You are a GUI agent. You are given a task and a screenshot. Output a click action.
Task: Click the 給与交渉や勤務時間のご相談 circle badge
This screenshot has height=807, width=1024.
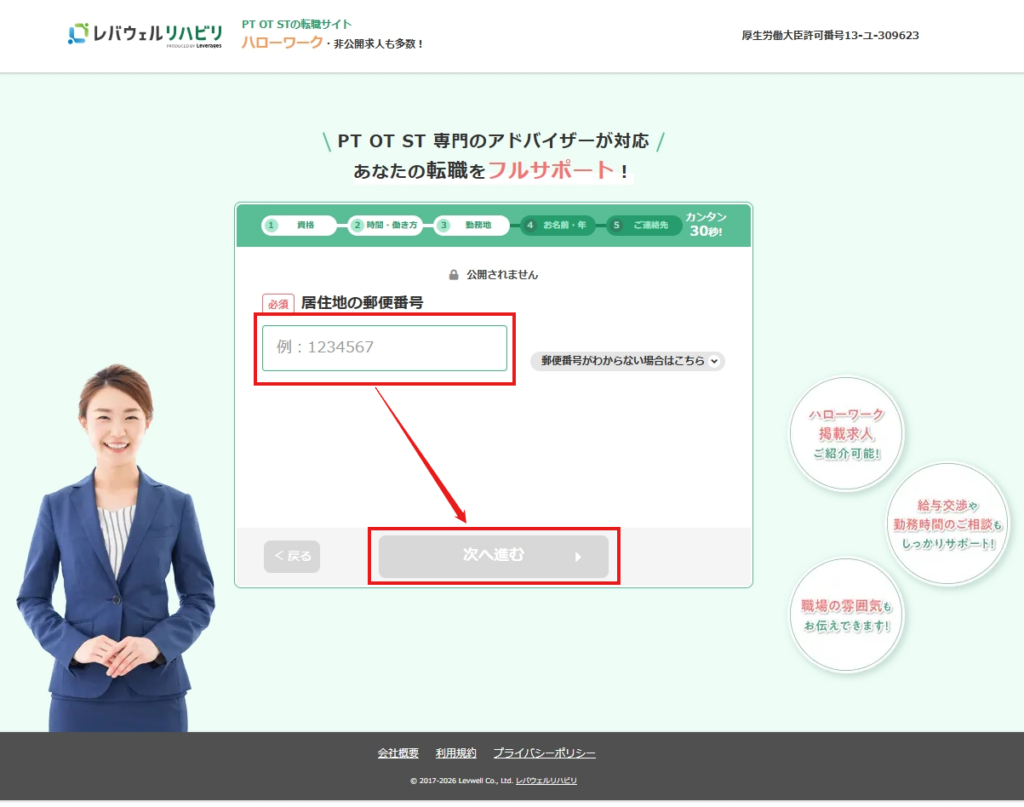pos(945,524)
